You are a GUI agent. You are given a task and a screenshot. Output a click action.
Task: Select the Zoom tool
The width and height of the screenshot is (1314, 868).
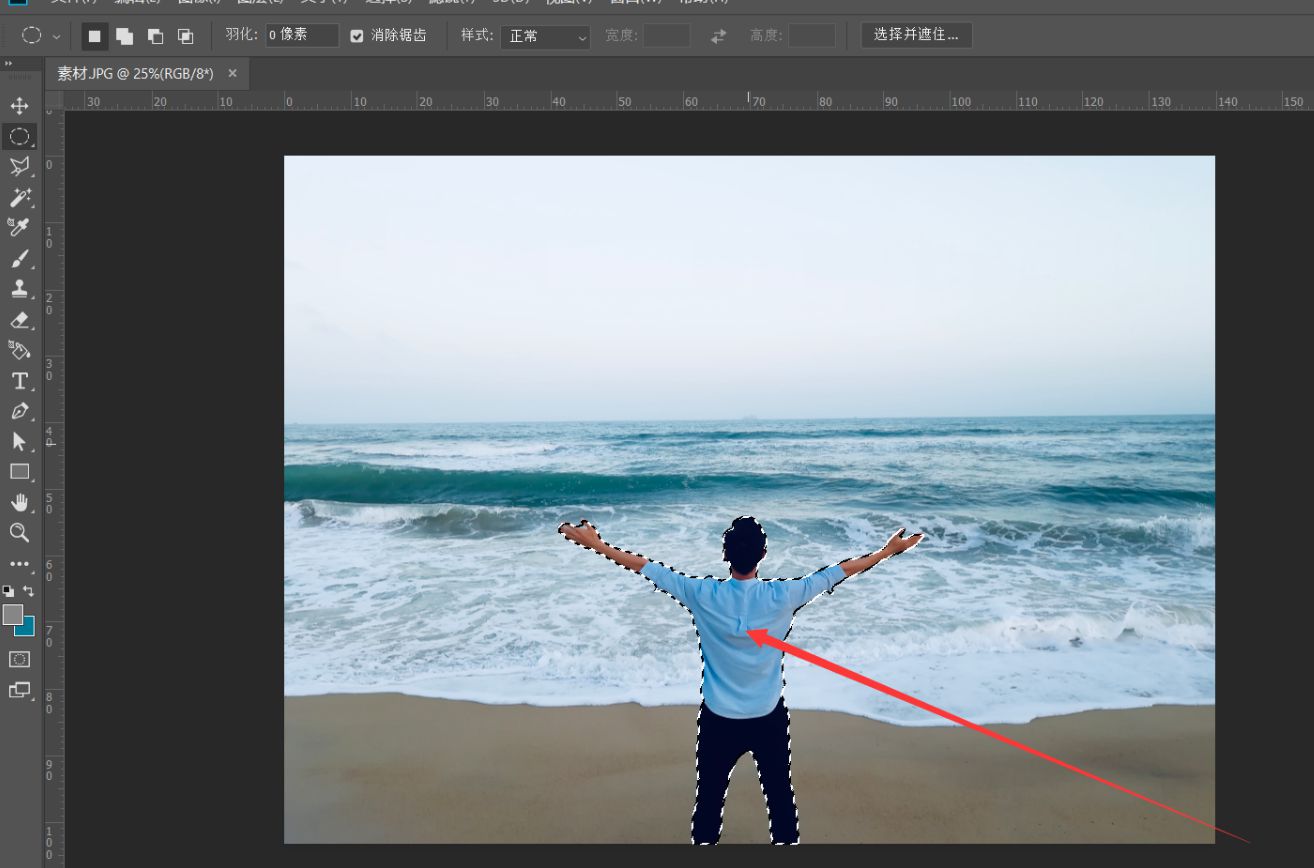pyautogui.click(x=20, y=532)
